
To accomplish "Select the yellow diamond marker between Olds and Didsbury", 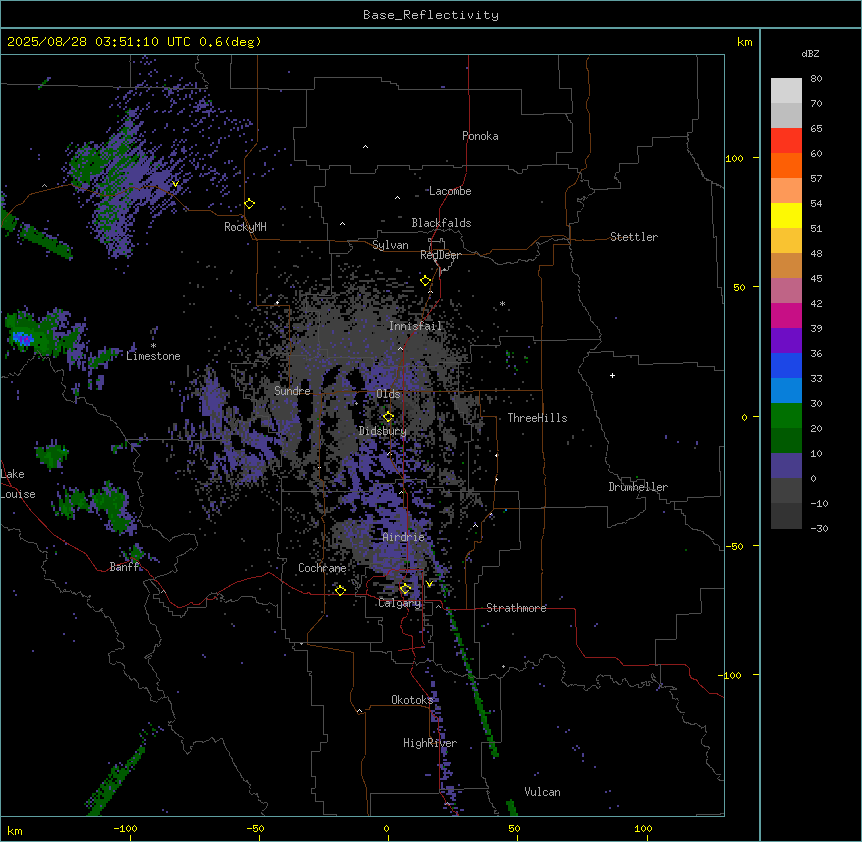I will tap(388, 417).
